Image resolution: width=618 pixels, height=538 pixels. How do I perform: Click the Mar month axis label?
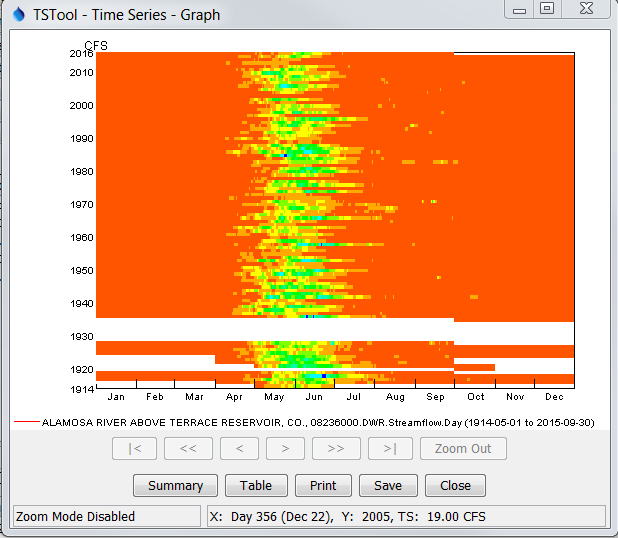(x=194, y=397)
